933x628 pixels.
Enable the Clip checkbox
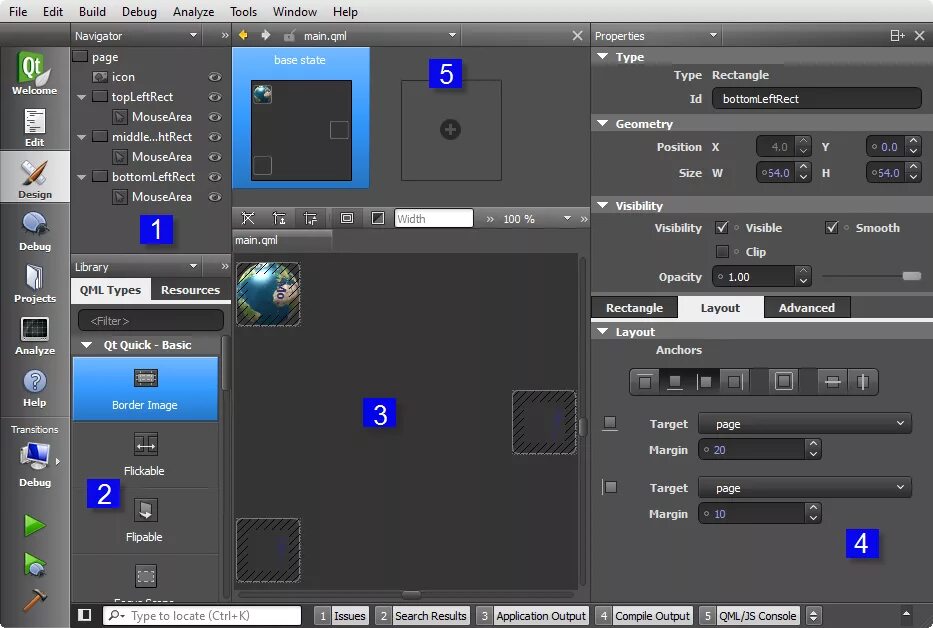(722, 251)
